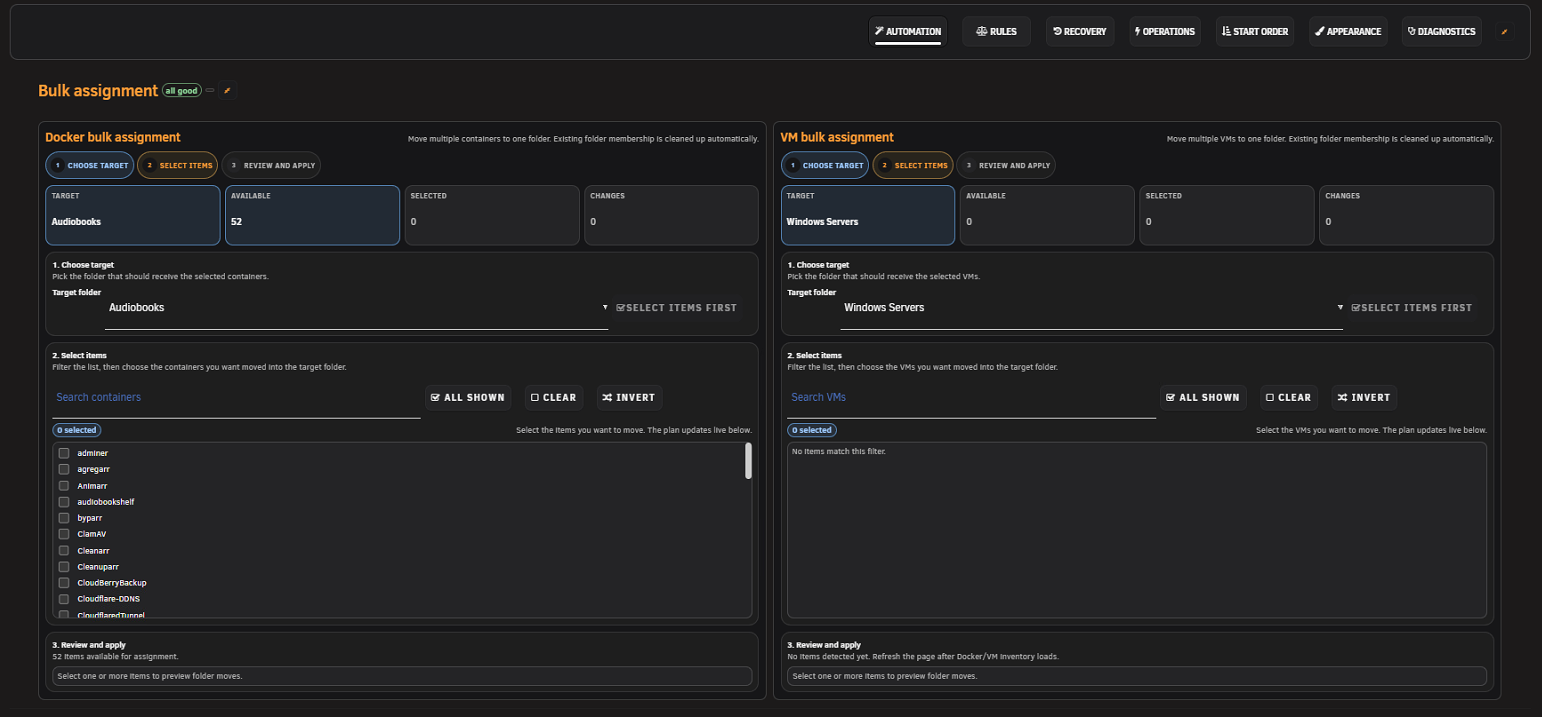
Task: Click VM Select Items First button
Action: (x=1412, y=308)
